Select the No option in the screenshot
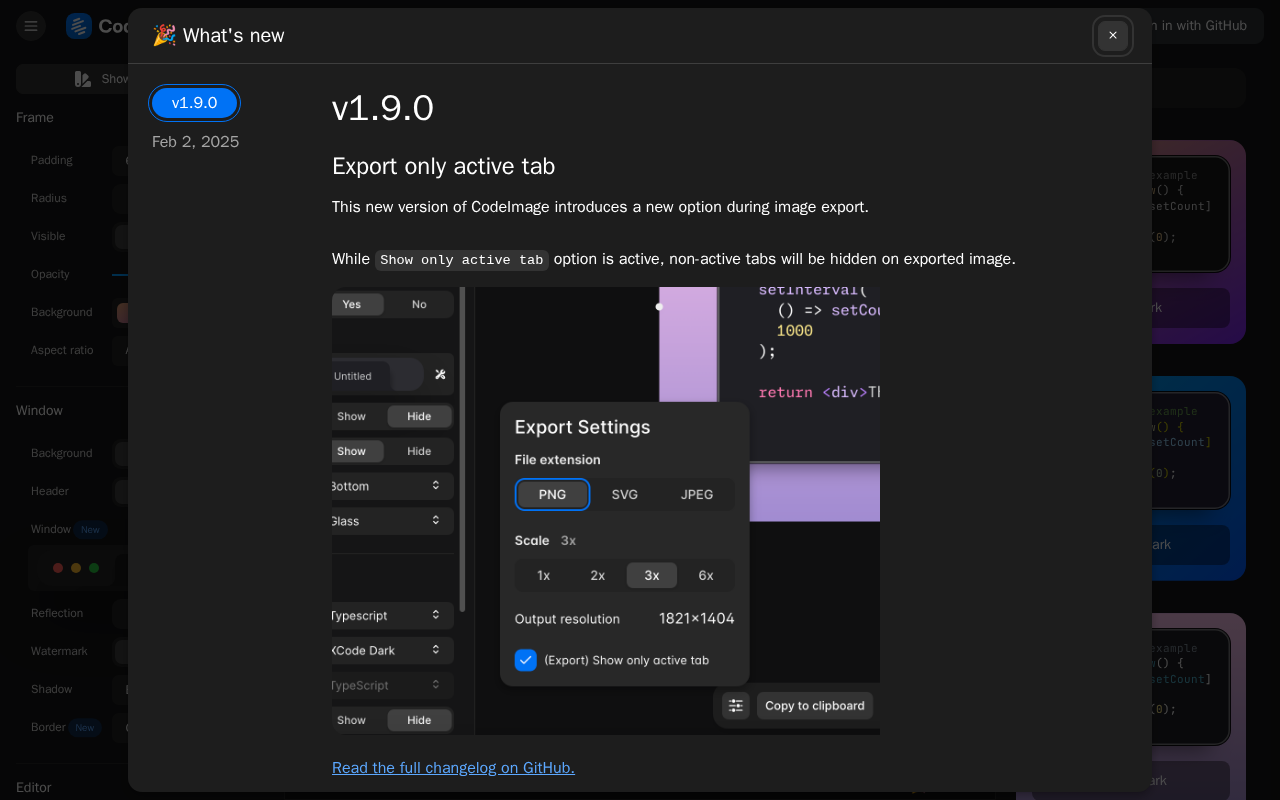1280x800 pixels. coord(419,304)
